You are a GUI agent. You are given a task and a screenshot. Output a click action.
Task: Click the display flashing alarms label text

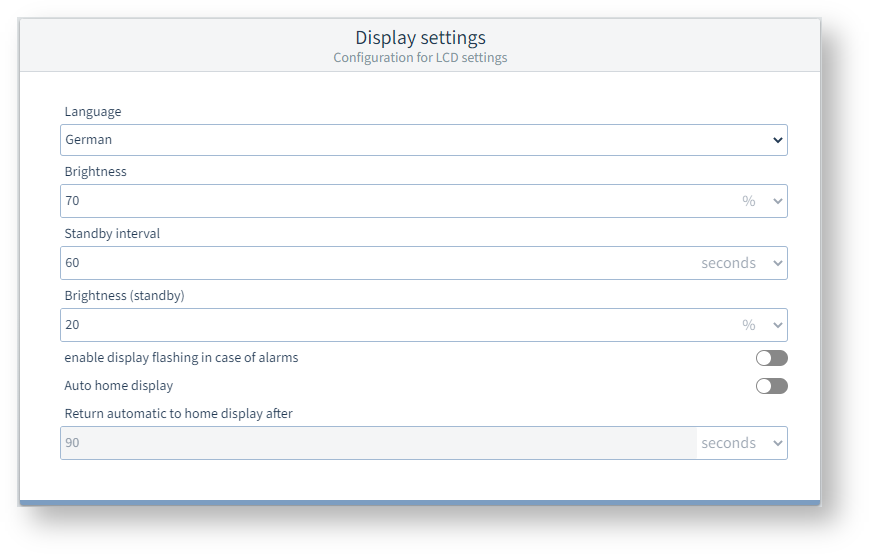[181, 358]
